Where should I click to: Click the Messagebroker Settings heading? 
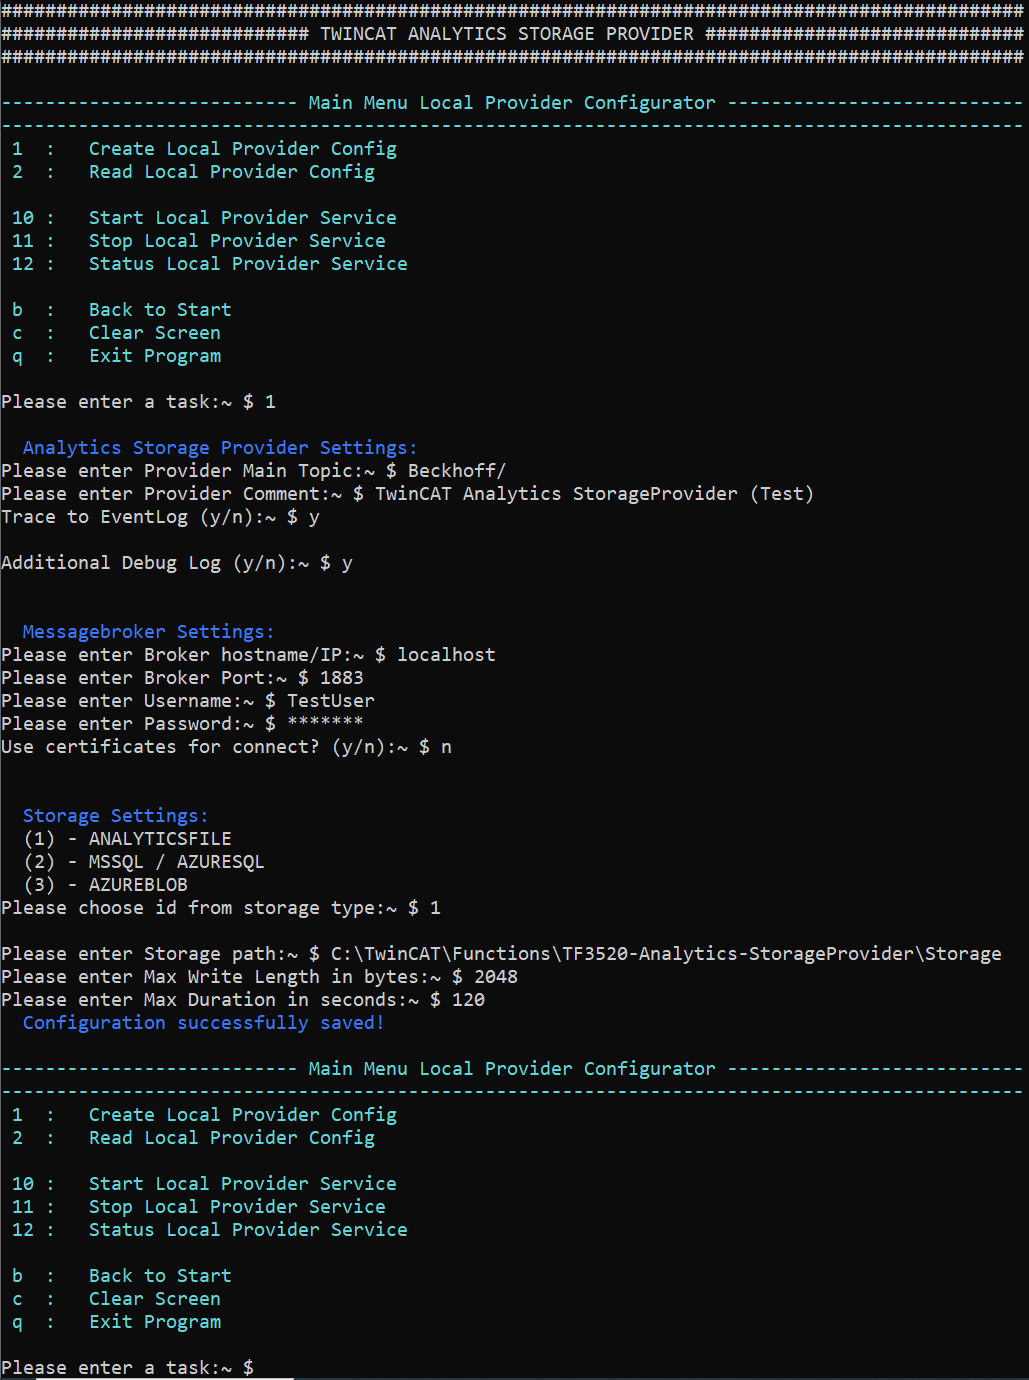click(148, 632)
